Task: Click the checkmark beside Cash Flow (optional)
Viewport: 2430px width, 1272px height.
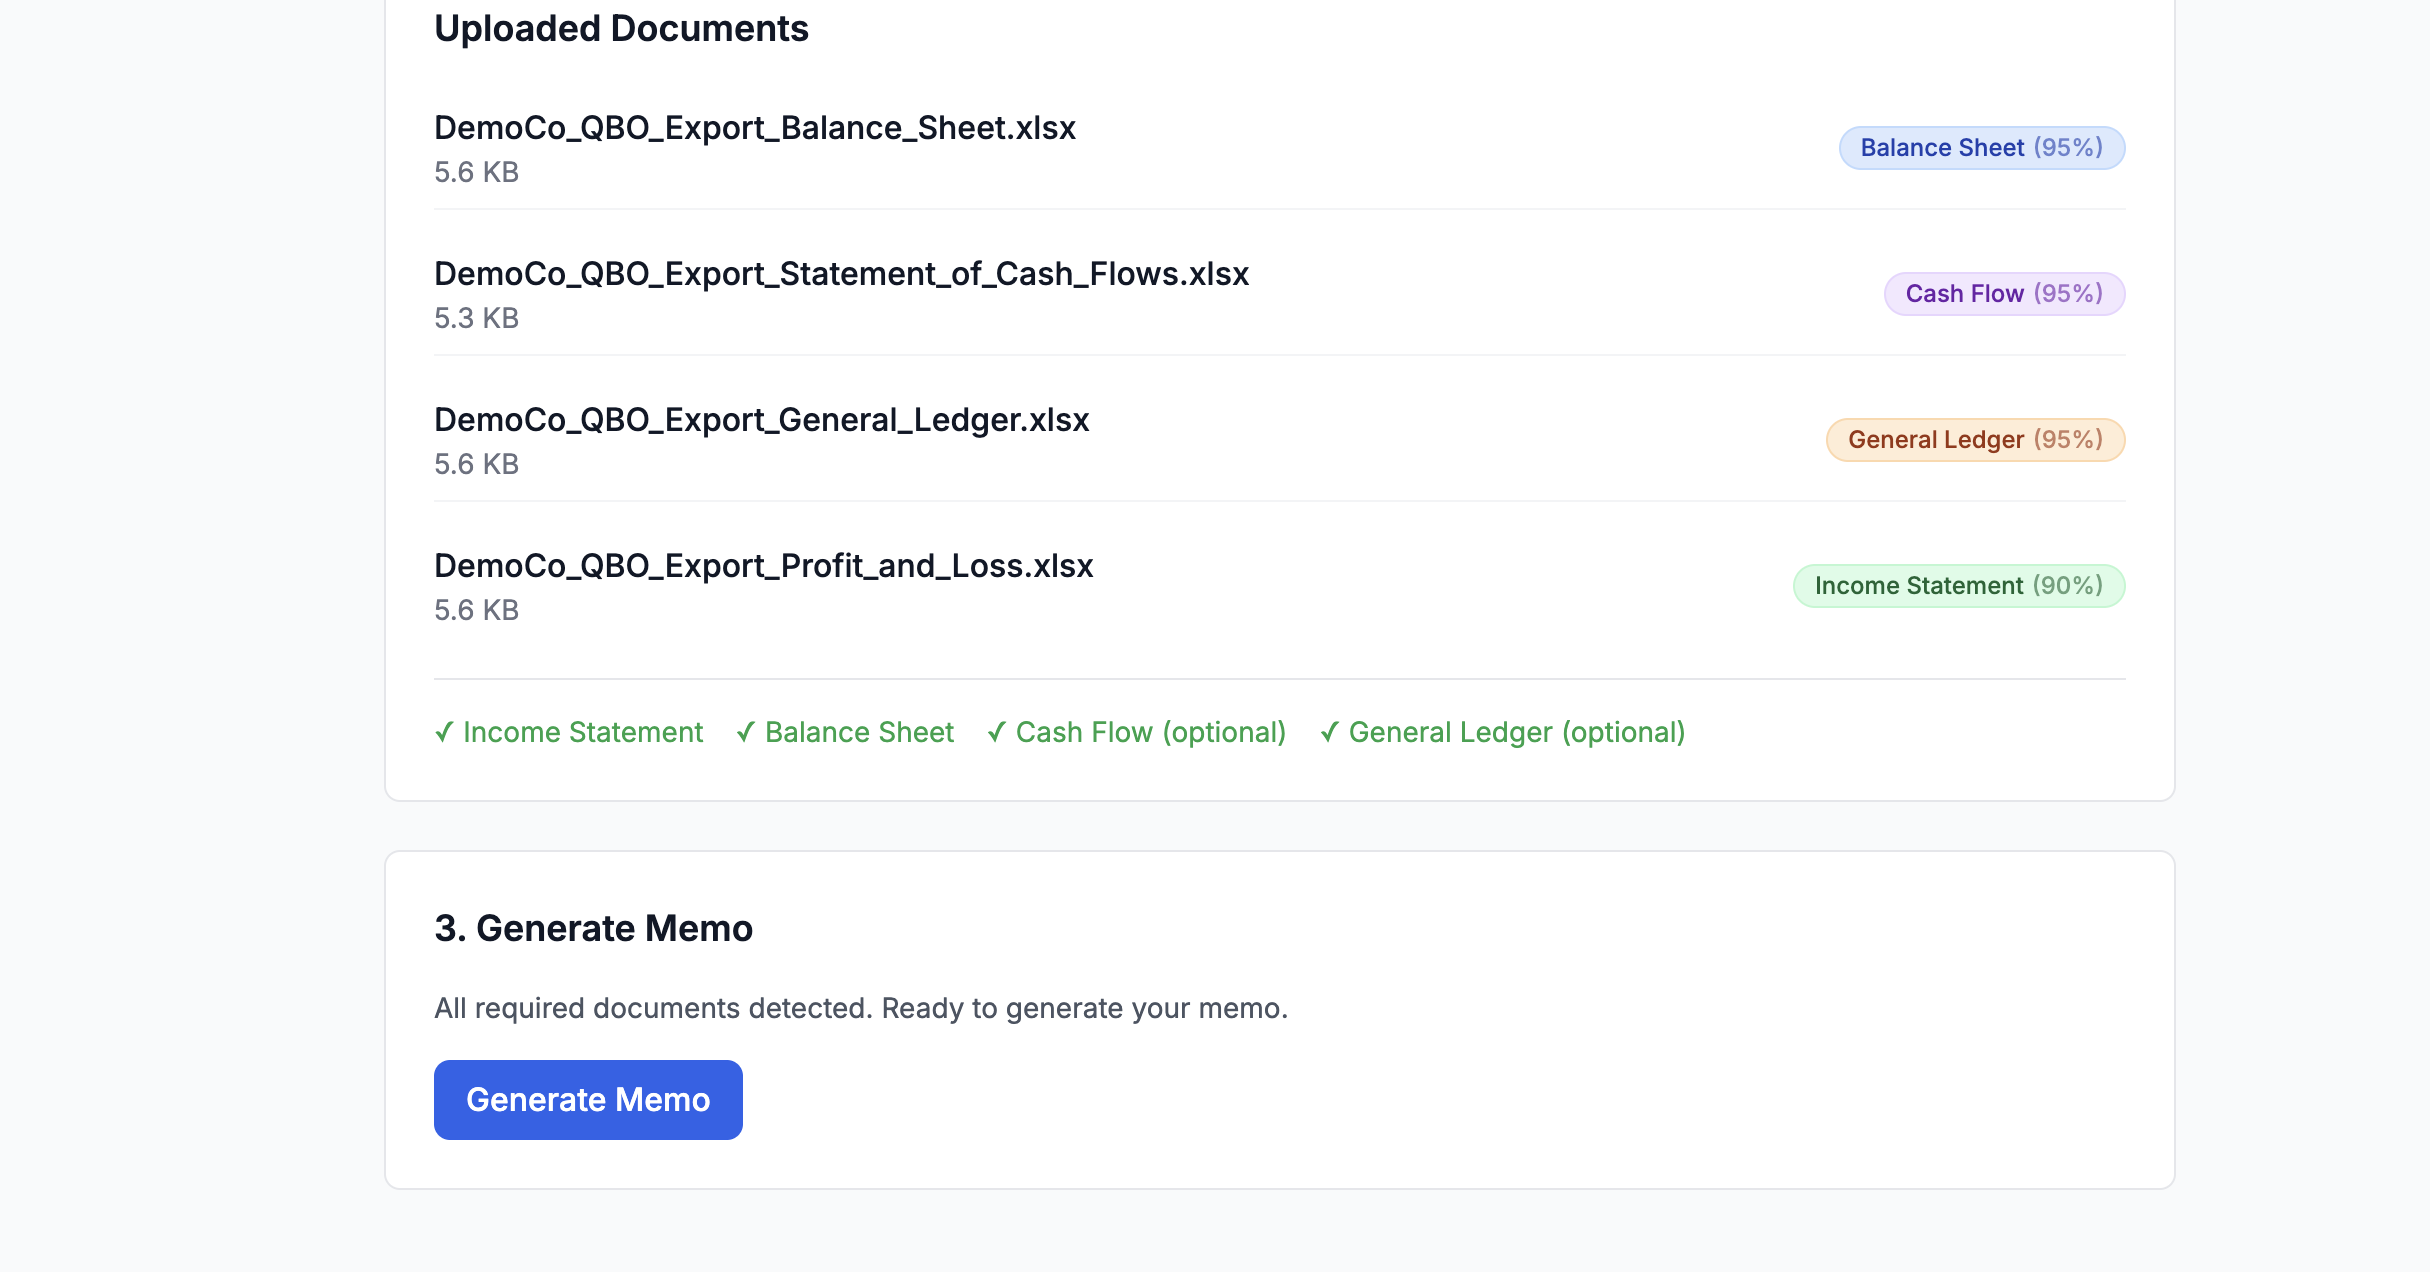Action: [x=995, y=732]
